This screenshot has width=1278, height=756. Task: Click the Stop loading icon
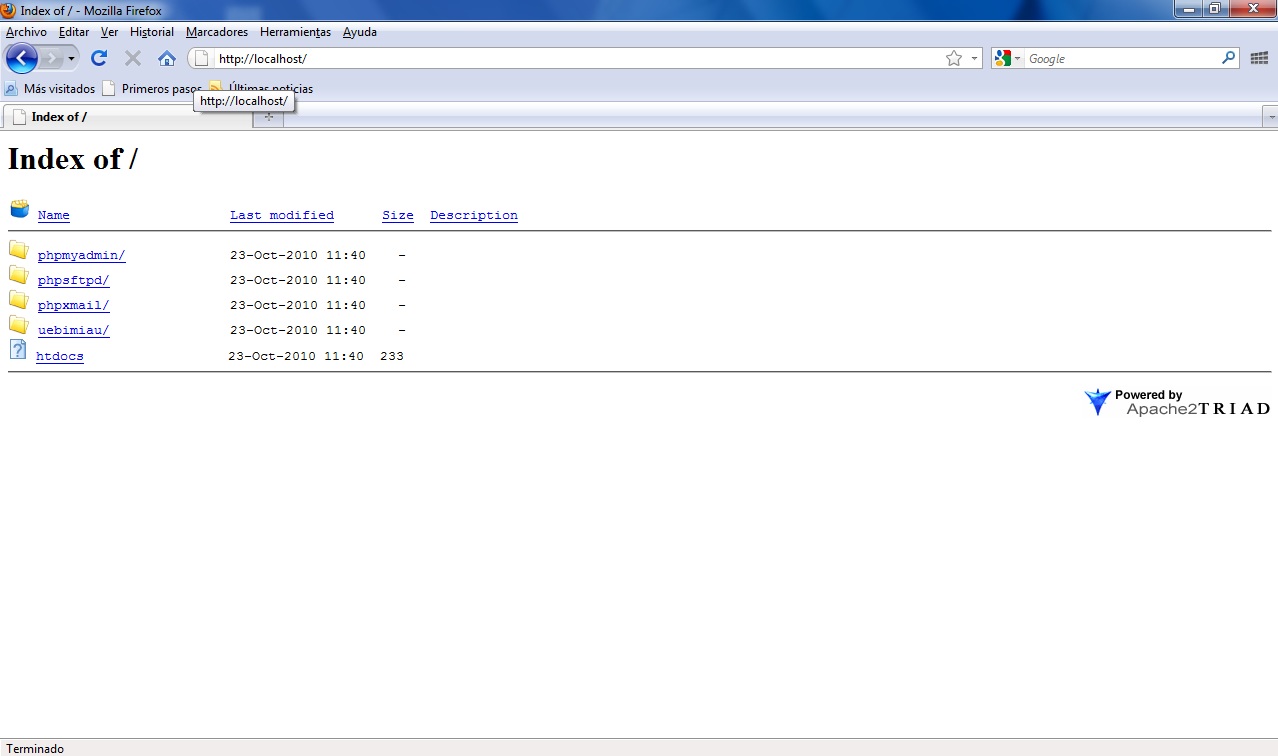click(132, 58)
